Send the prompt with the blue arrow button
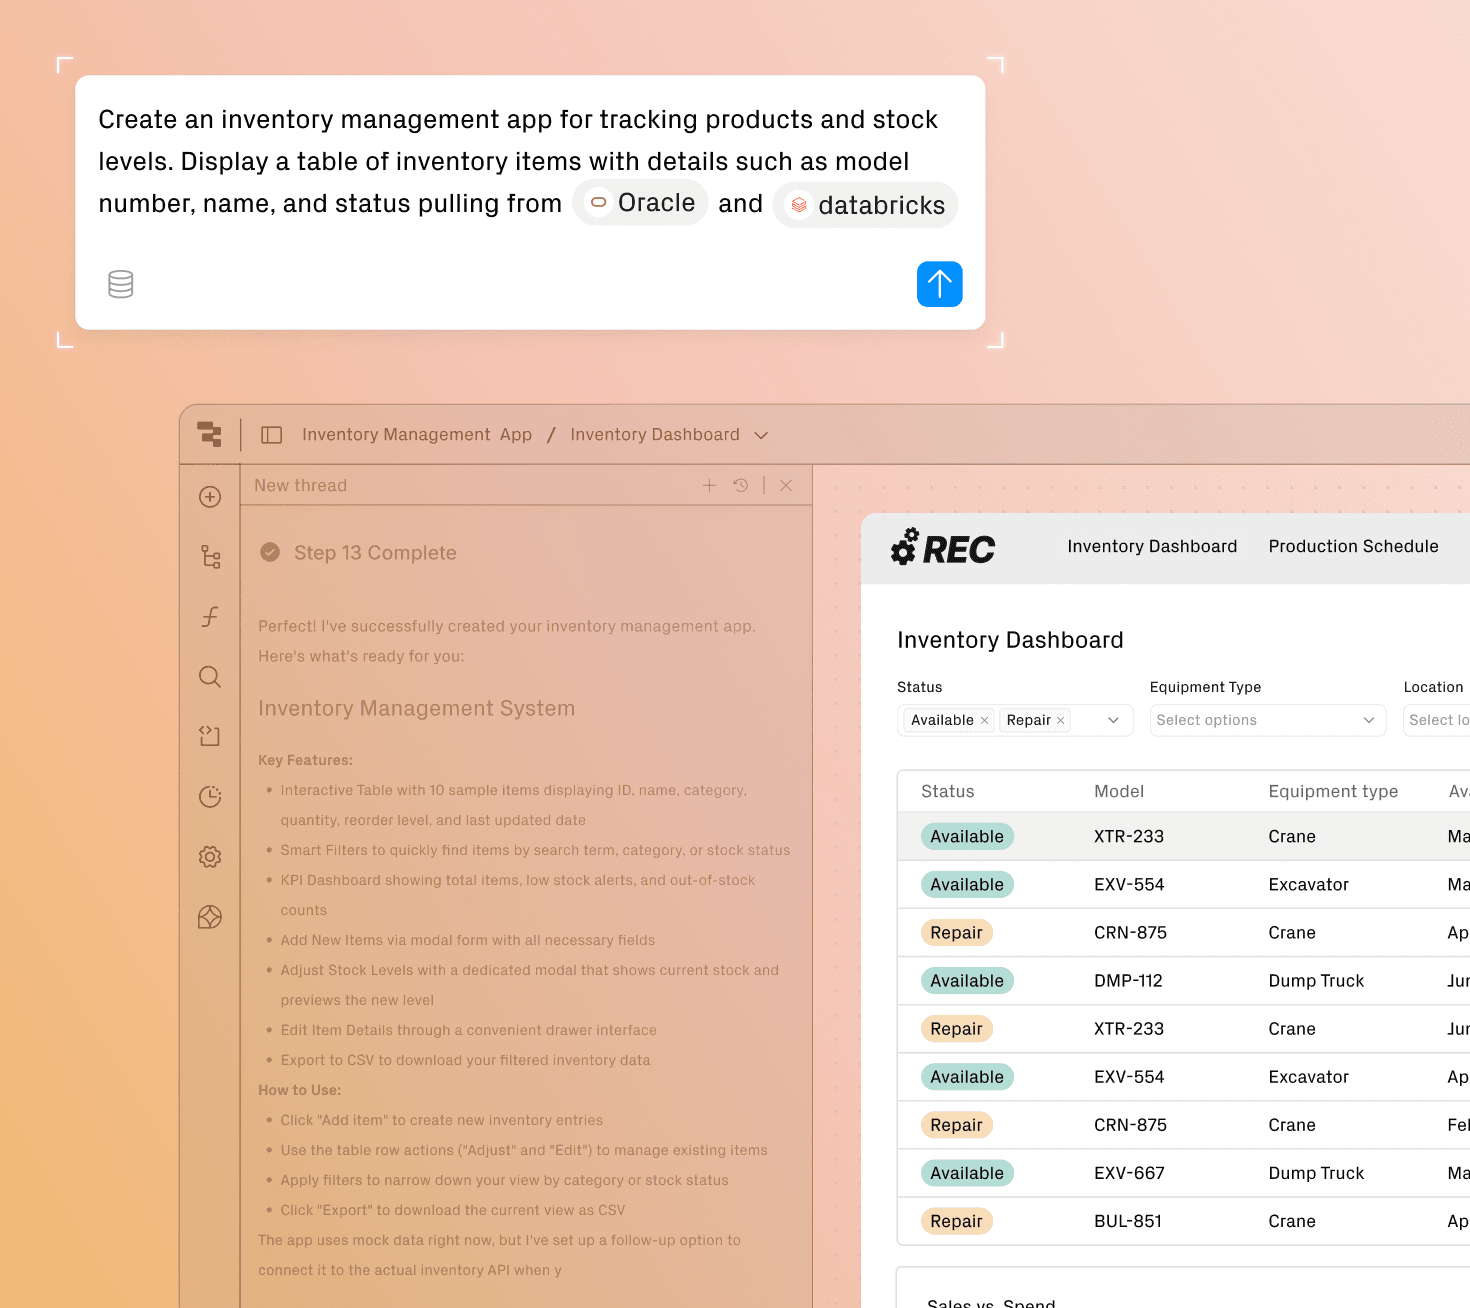Screen dimensions: 1470x1308 (940, 284)
